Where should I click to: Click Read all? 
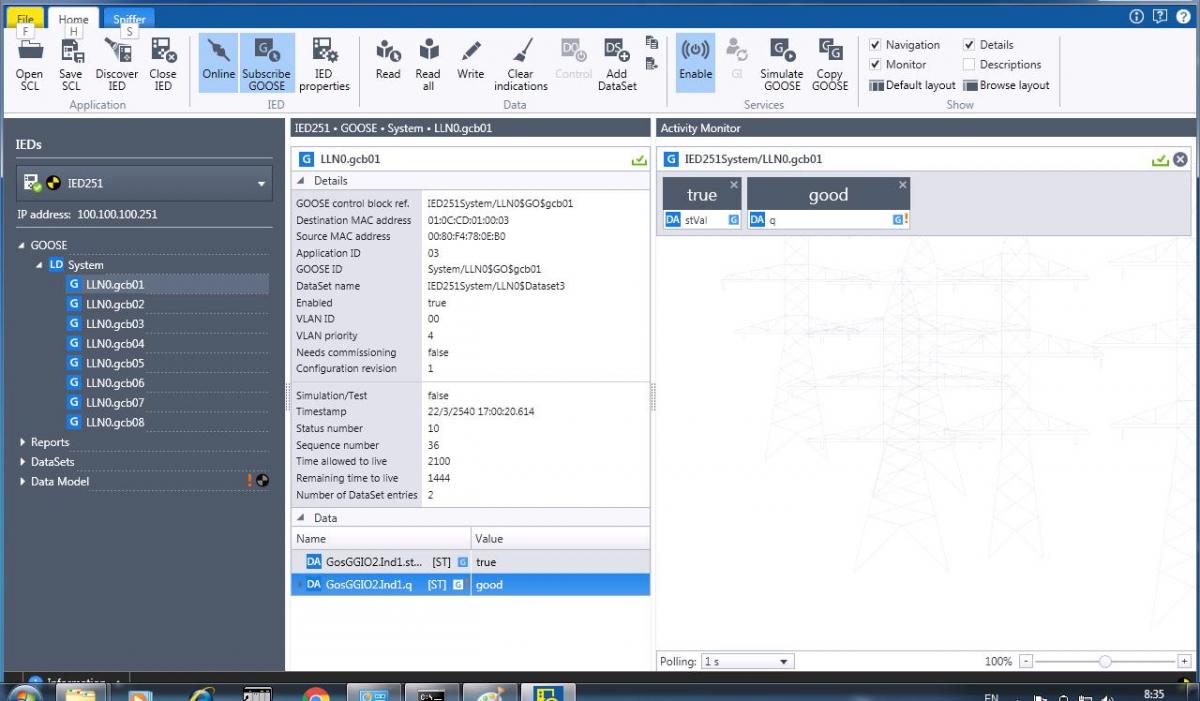[x=428, y=64]
